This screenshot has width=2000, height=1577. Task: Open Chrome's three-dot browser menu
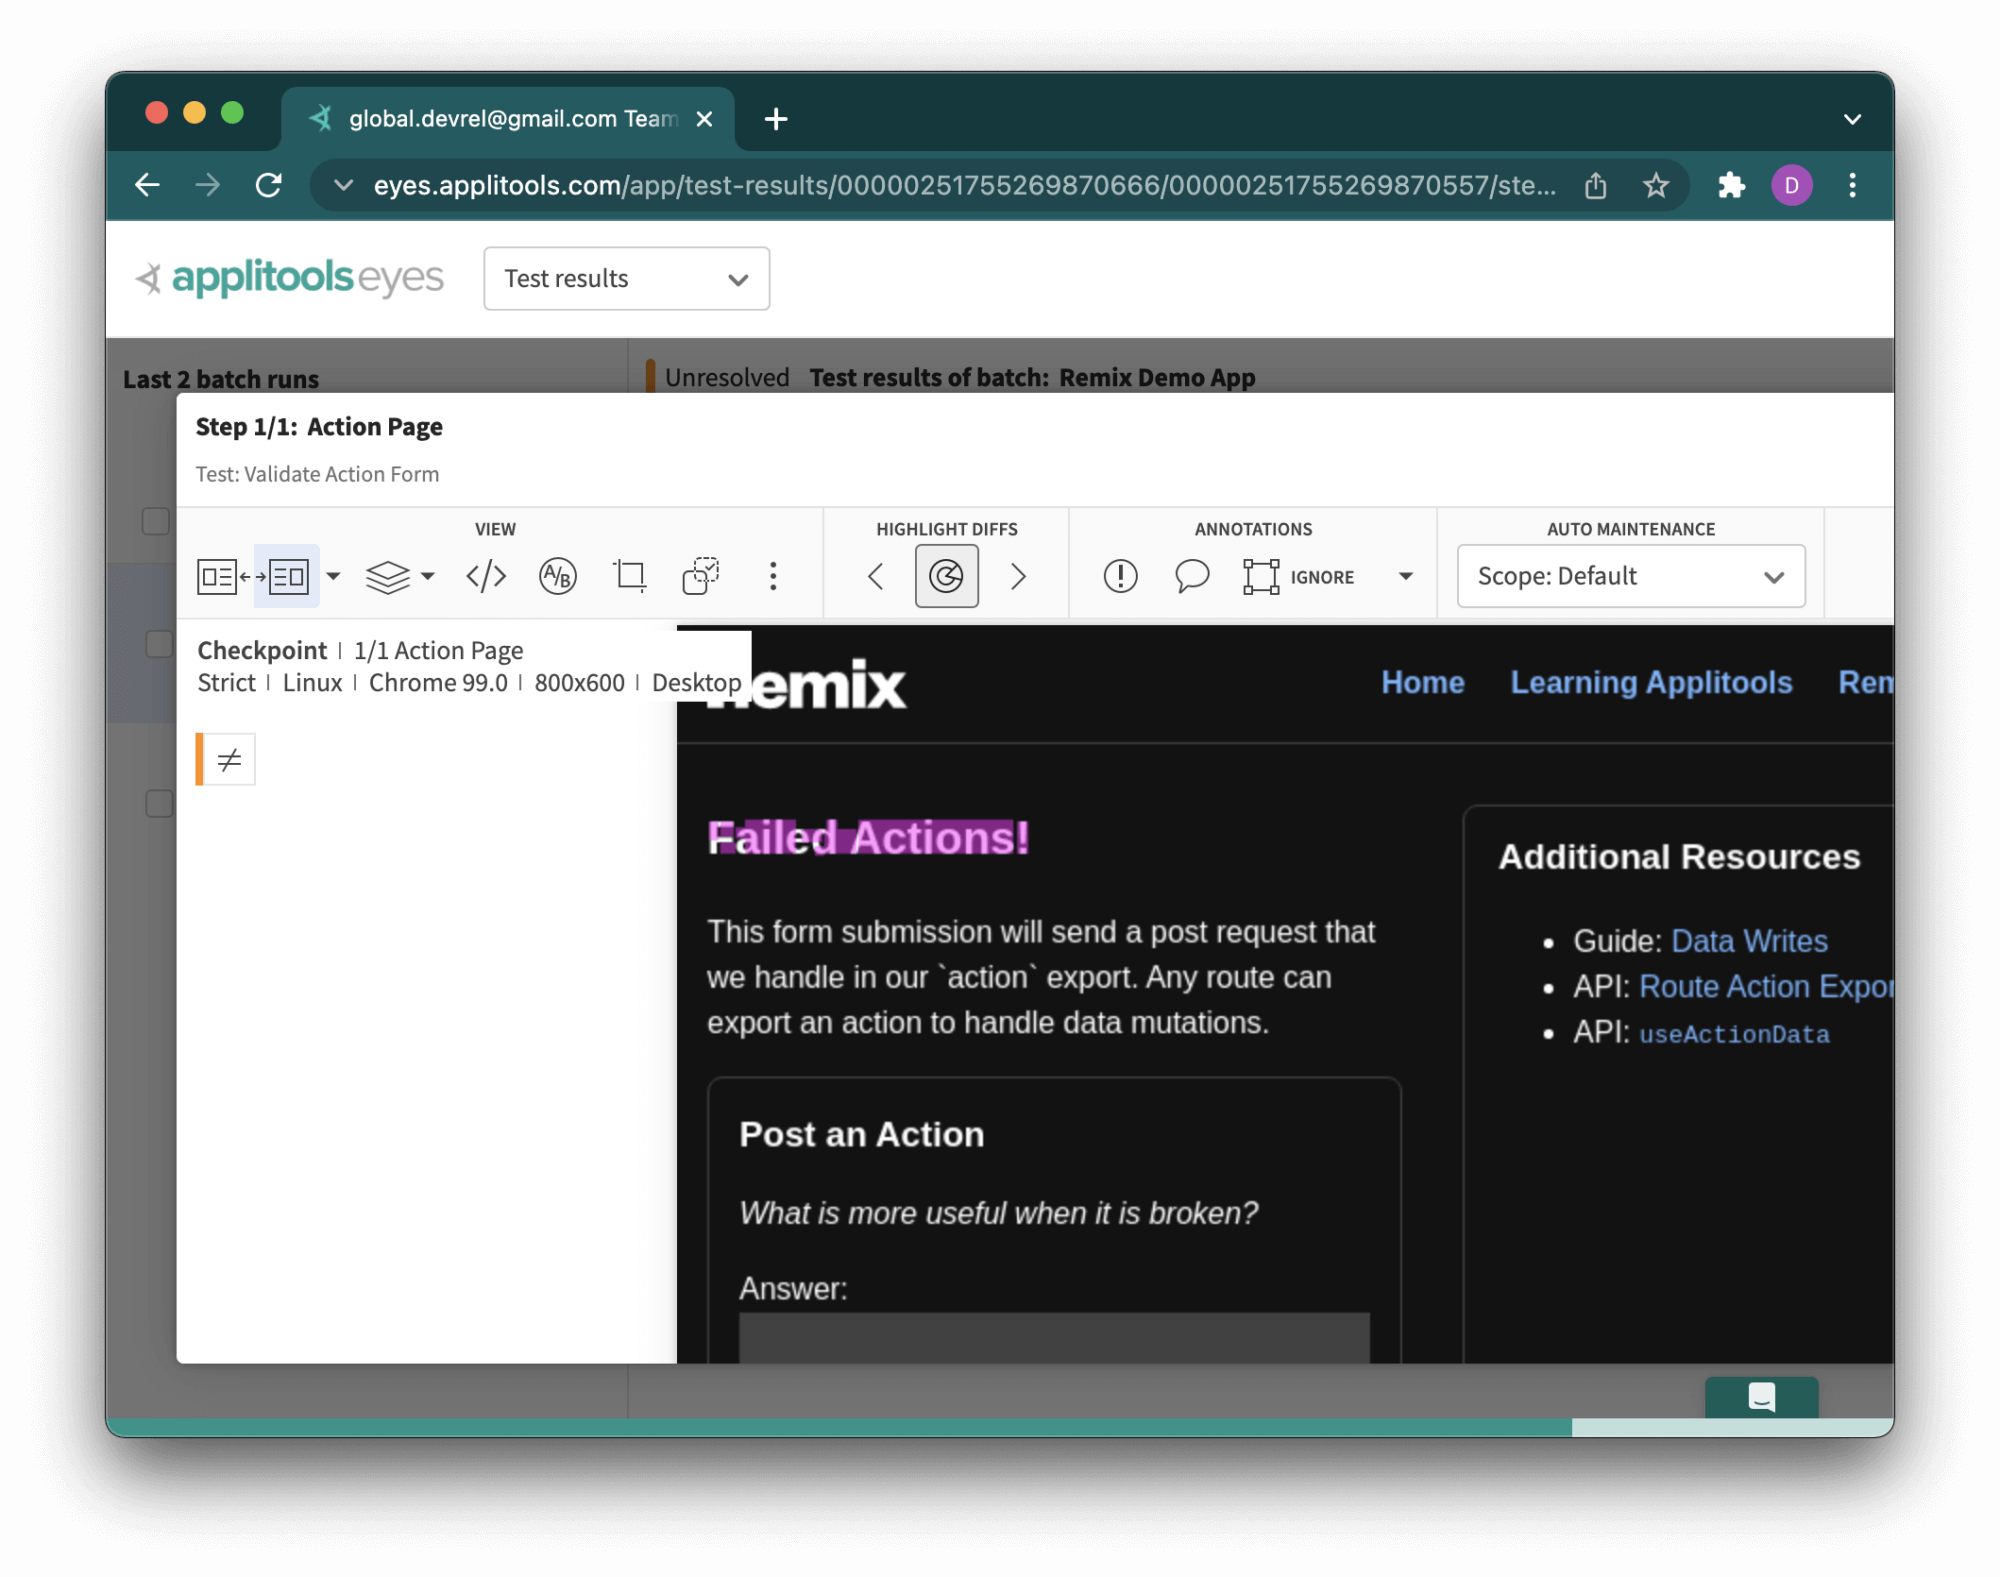(x=1852, y=185)
